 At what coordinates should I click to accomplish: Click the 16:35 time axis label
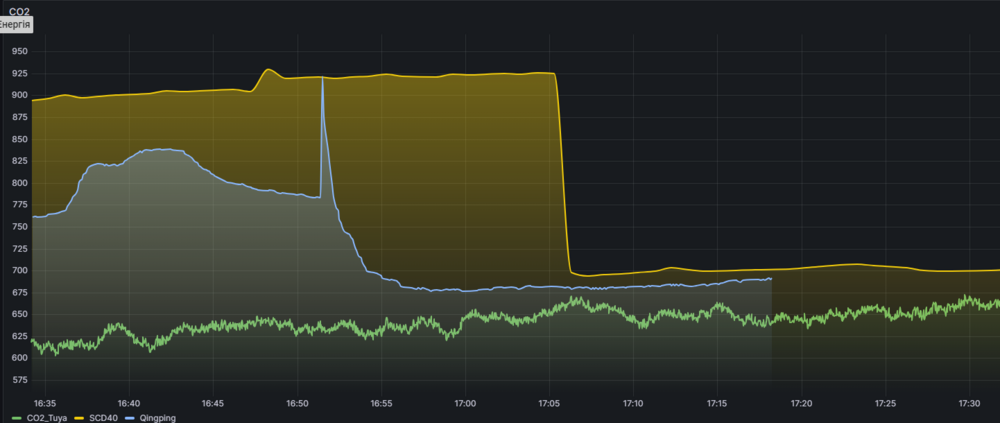click(45, 404)
